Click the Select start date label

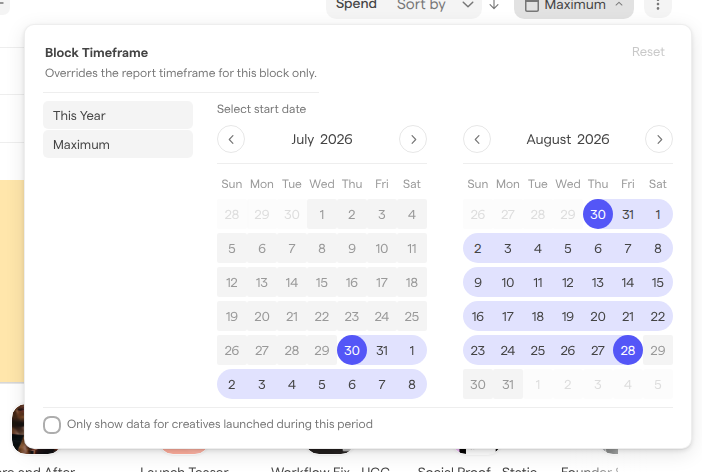pos(261,109)
